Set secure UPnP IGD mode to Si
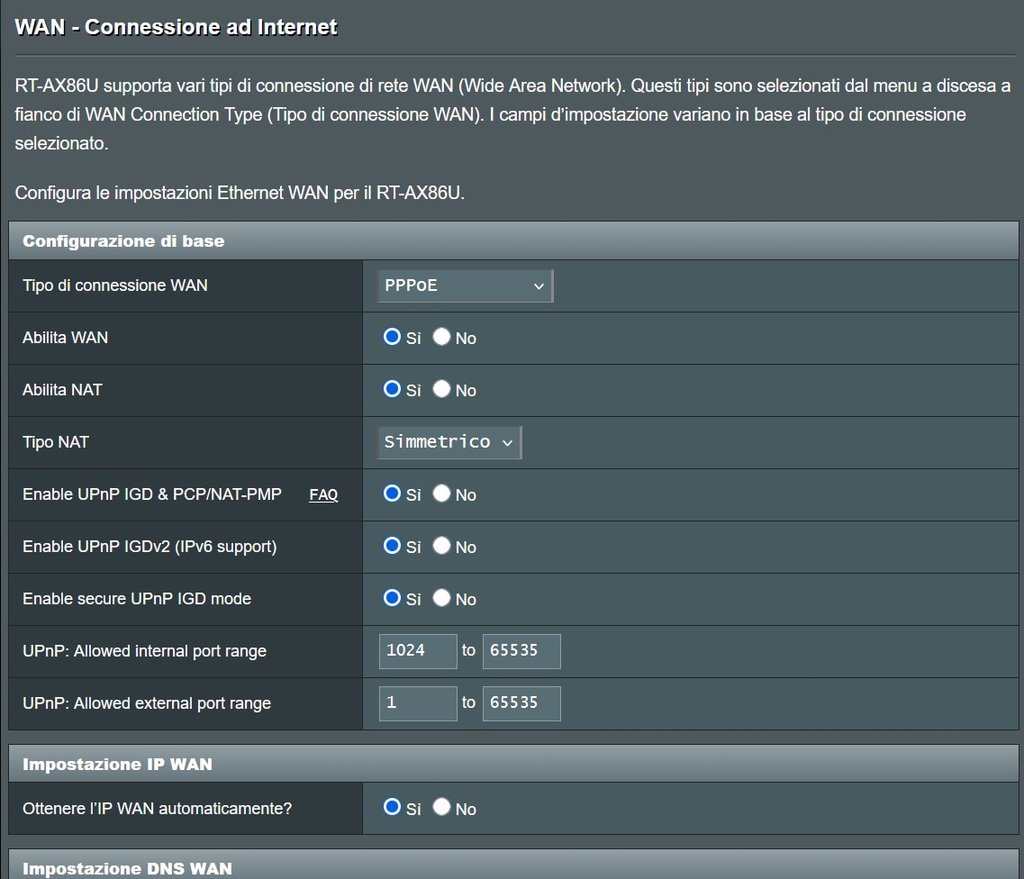The height and width of the screenshot is (879, 1024). [392, 598]
